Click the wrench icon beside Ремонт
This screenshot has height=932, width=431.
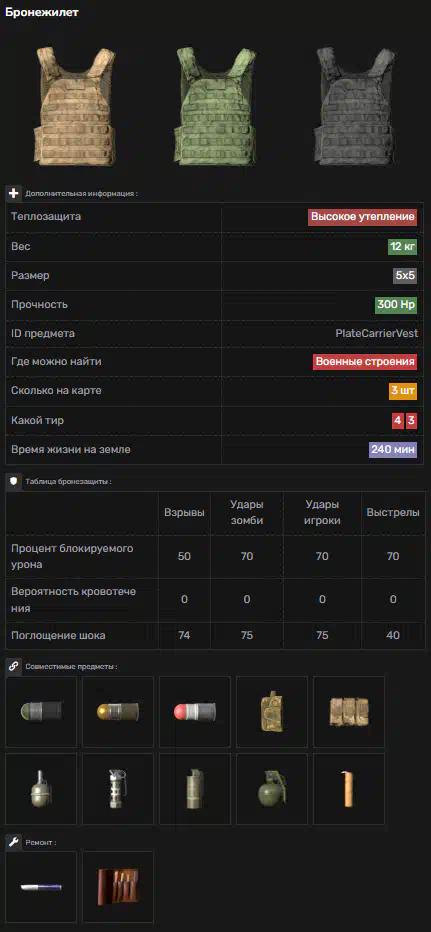click(14, 842)
